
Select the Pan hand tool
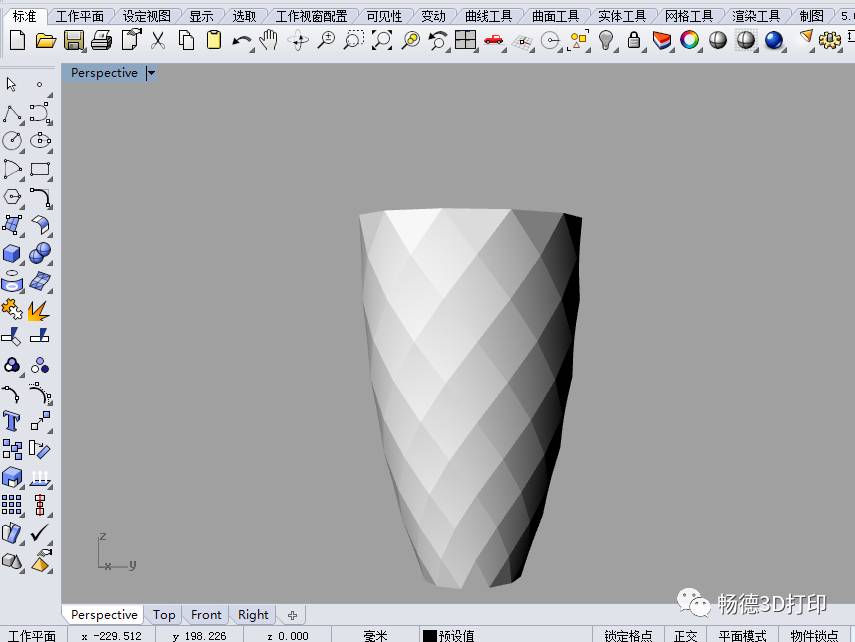point(269,40)
